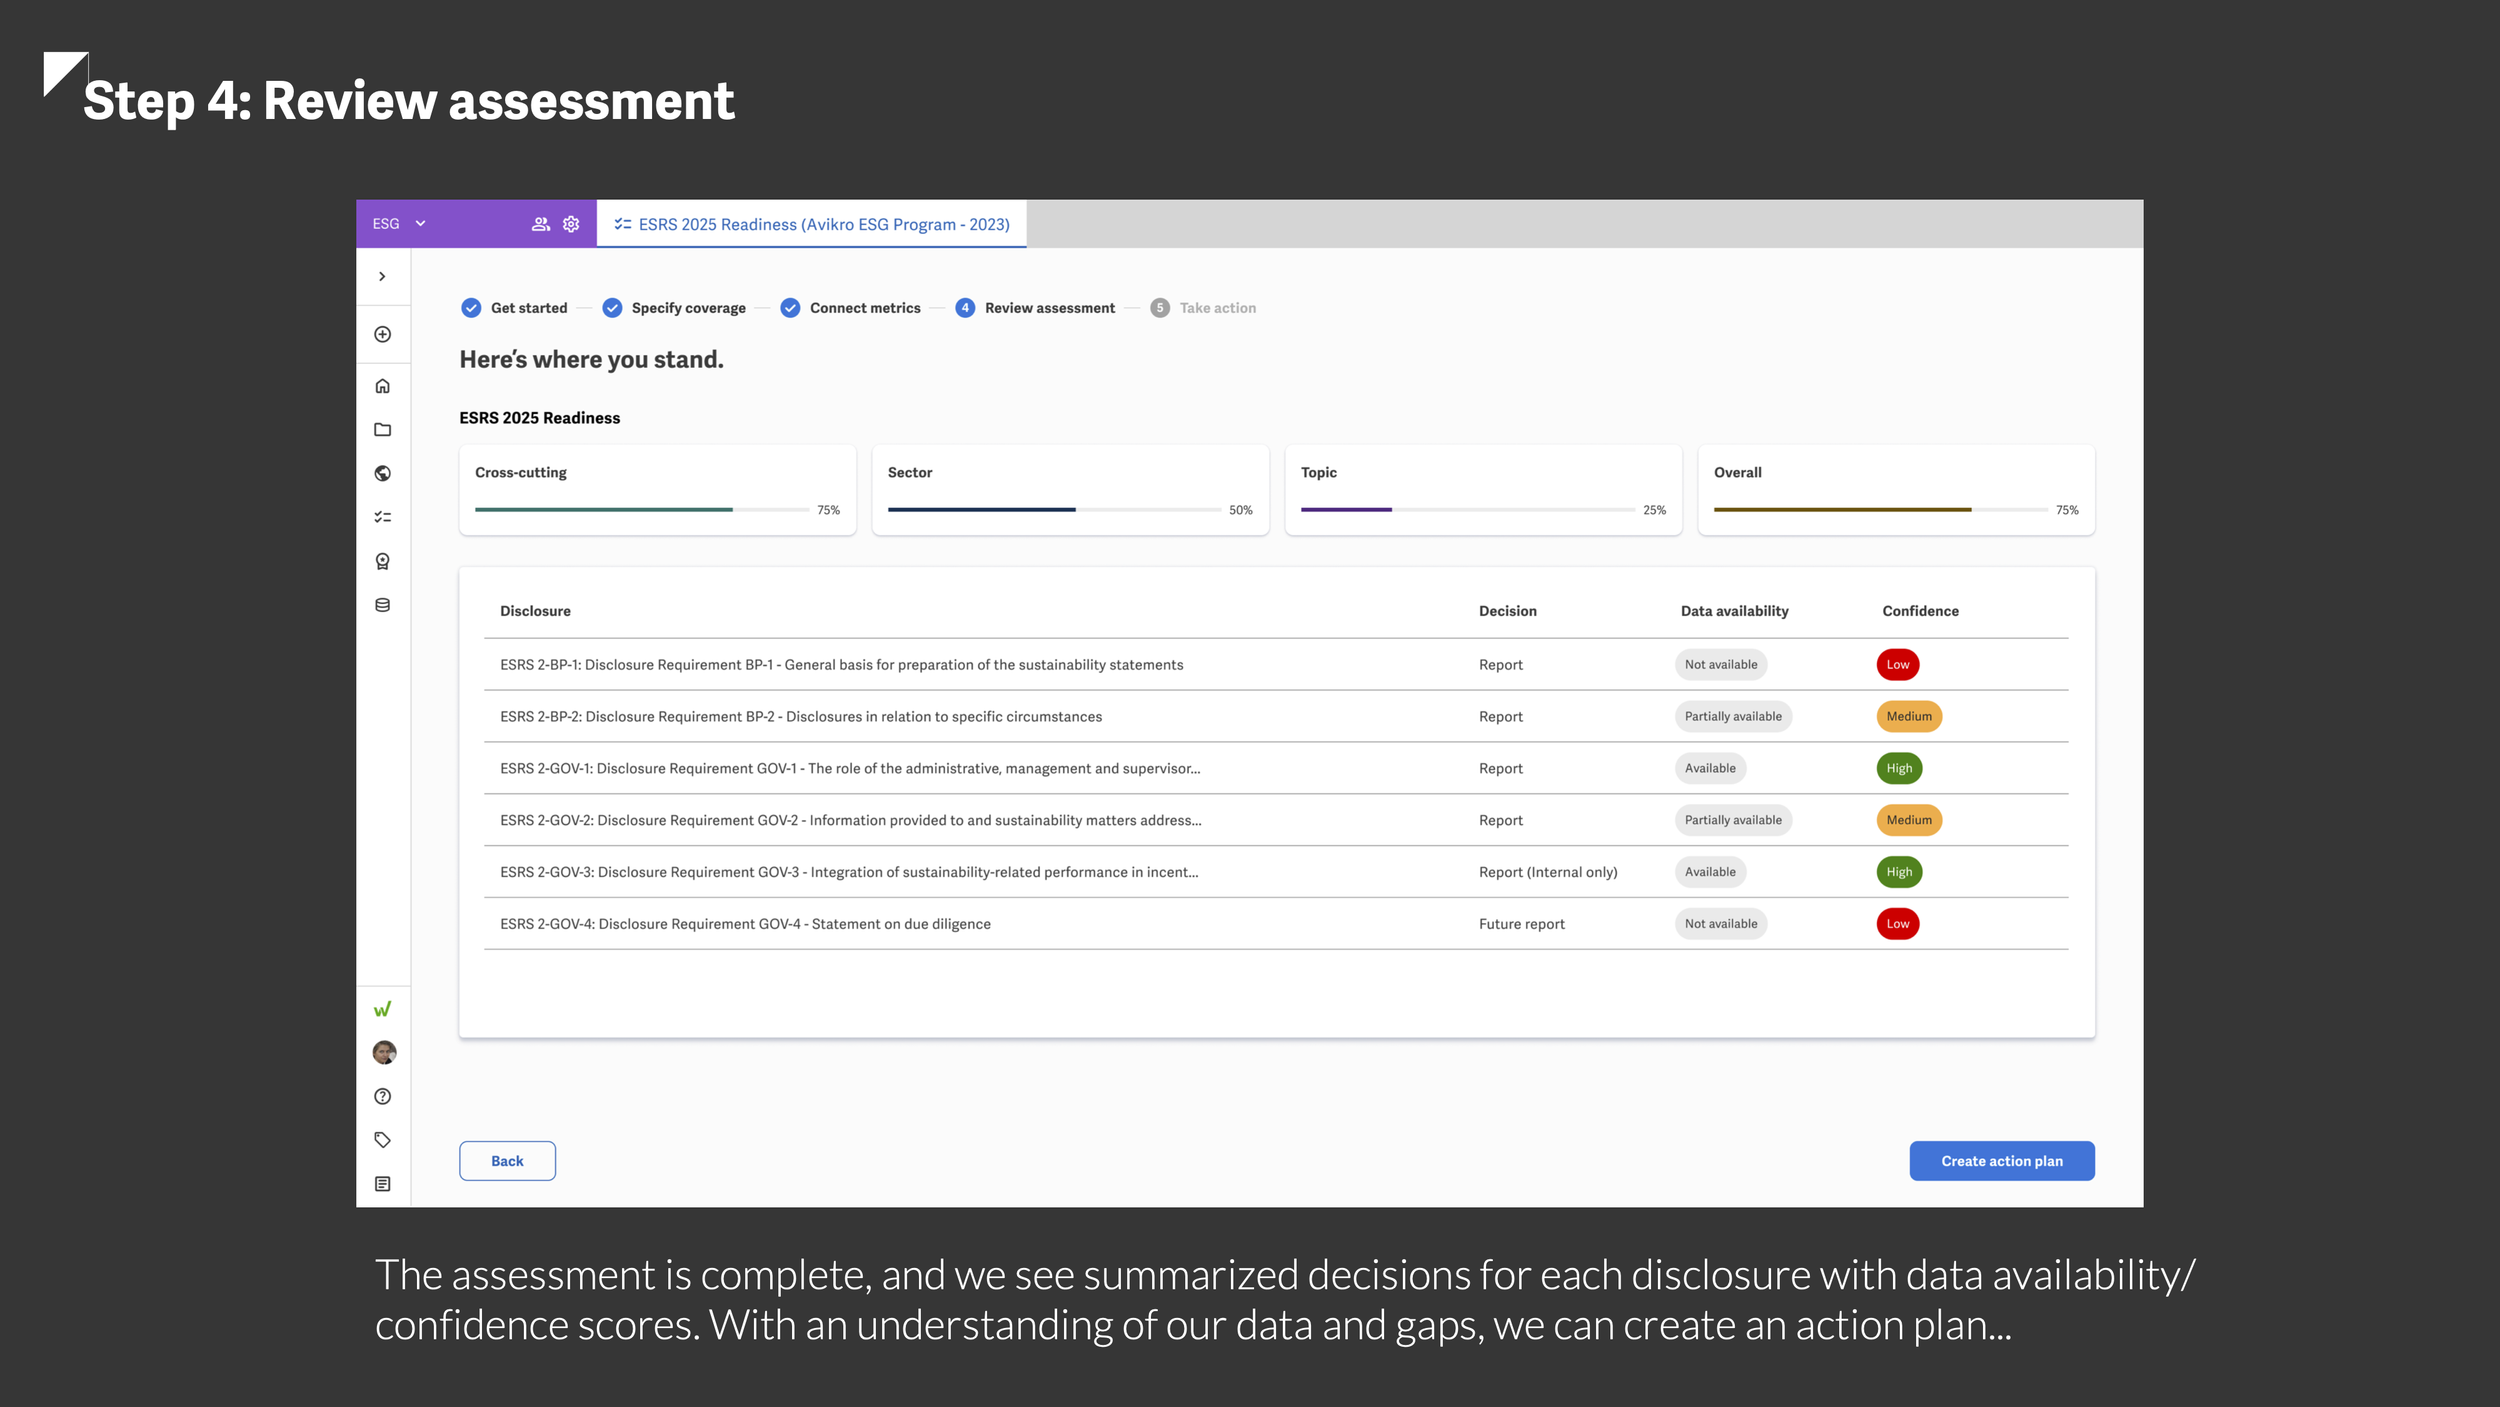The width and height of the screenshot is (2500, 1407).
Task: Click the Cross-cutting progress bar
Action: click(642, 510)
